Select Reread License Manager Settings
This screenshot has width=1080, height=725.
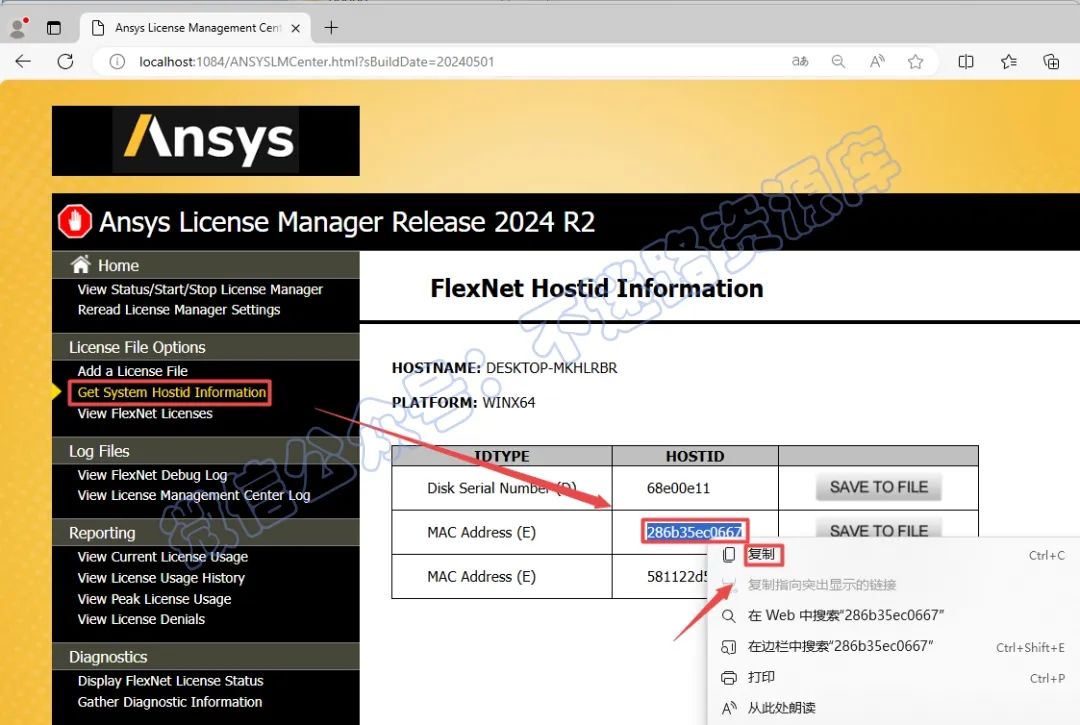pos(179,310)
